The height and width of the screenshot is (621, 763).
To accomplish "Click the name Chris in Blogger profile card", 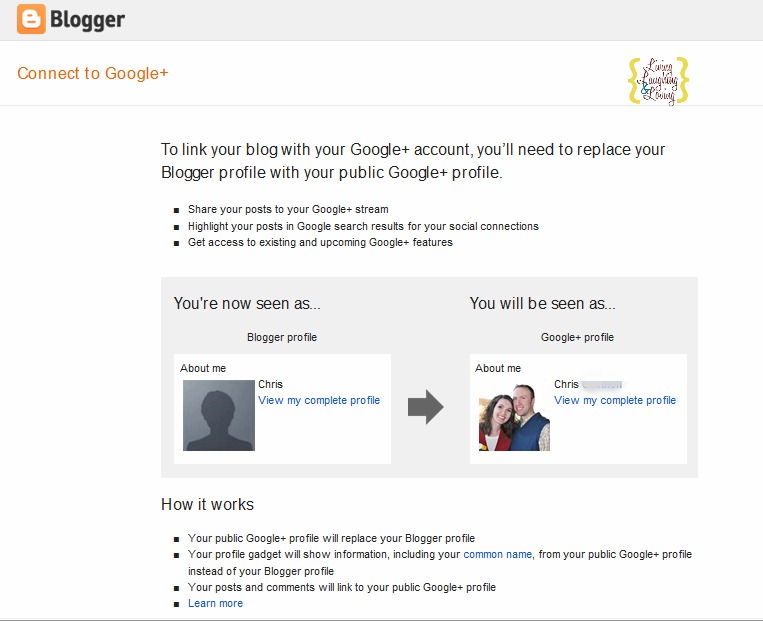I will [270, 384].
